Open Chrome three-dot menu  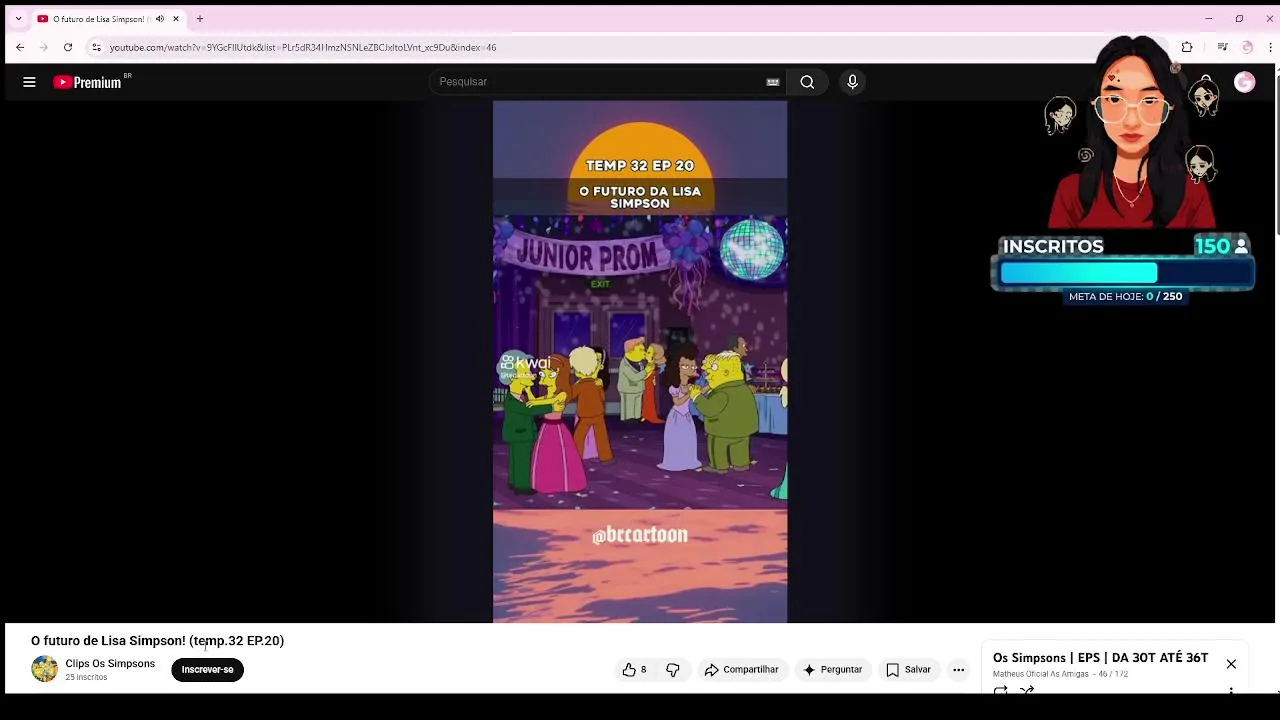click(1270, 47)
